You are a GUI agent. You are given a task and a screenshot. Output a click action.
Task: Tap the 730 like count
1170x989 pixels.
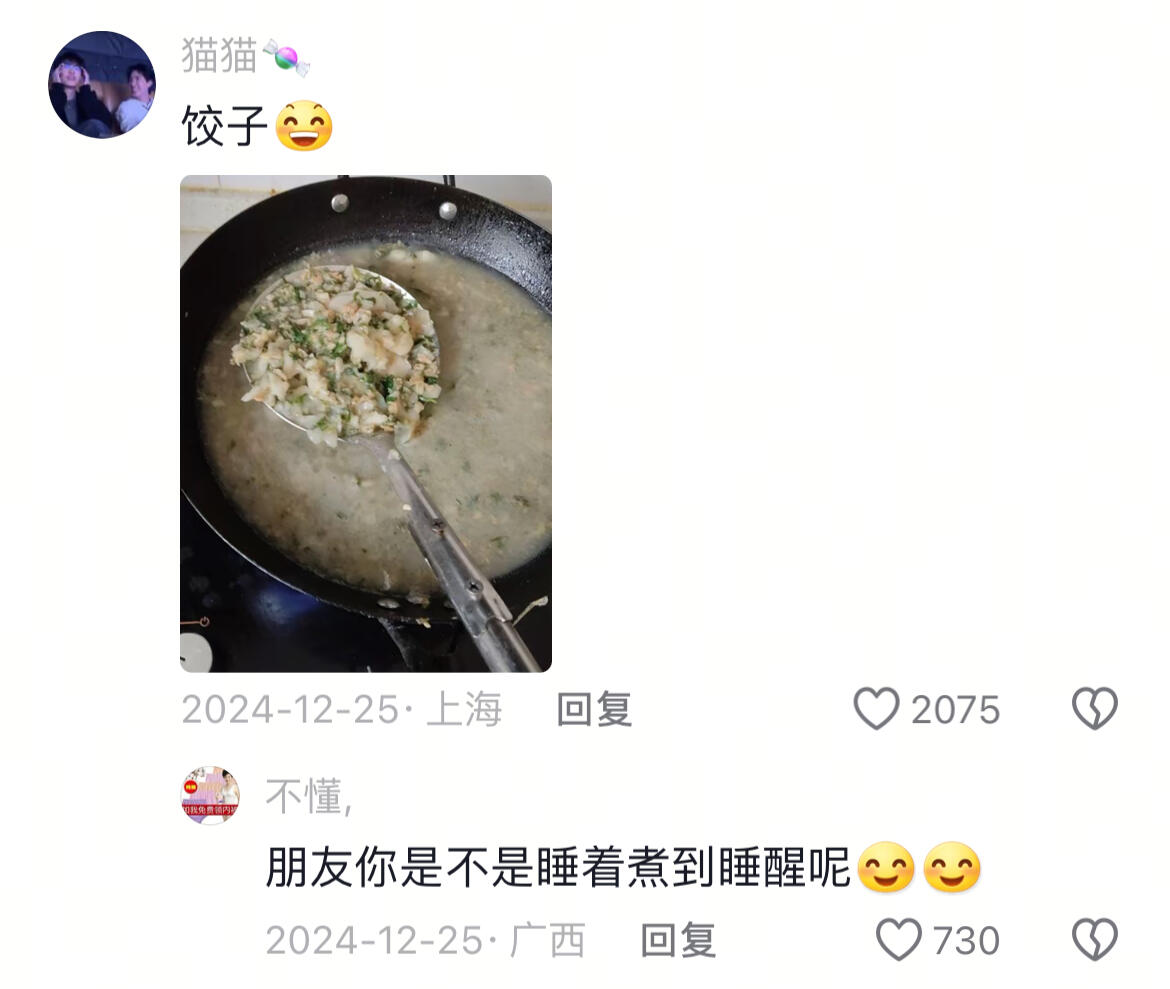966,940
